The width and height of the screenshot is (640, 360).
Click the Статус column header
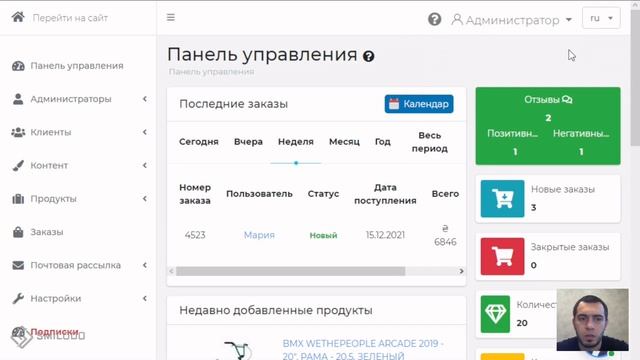pos(323,194)
